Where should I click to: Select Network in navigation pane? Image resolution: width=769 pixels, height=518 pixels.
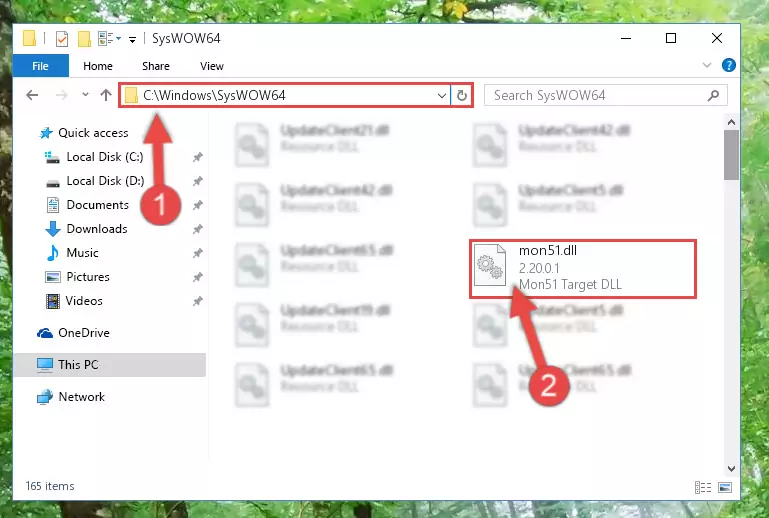click(x=81, y=397)
